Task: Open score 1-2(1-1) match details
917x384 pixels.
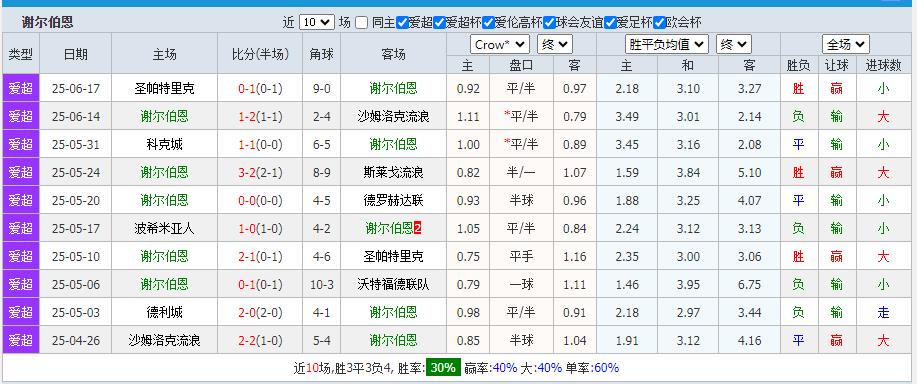Action: tap(260, 117)
